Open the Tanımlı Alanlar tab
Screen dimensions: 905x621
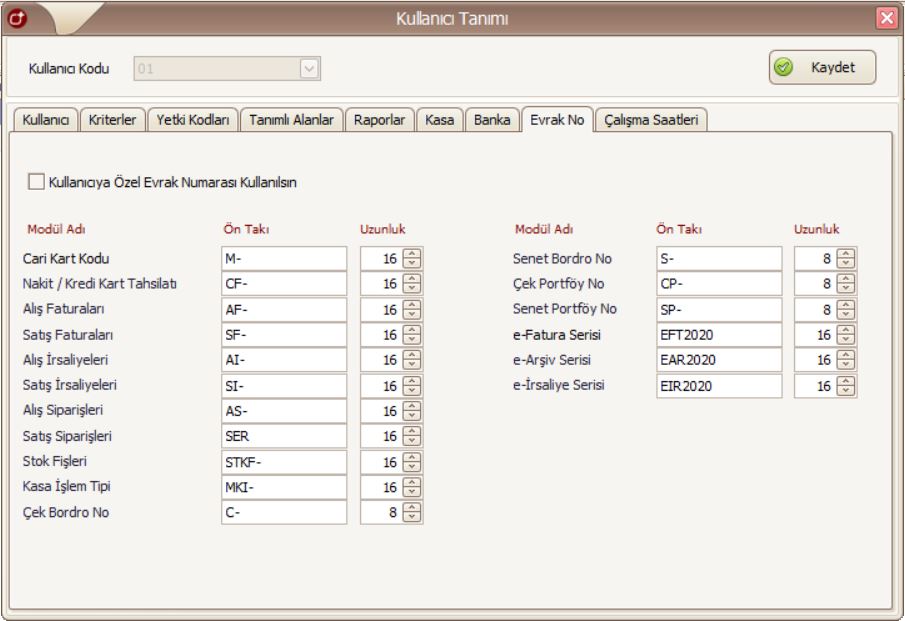tap(290, 120)
